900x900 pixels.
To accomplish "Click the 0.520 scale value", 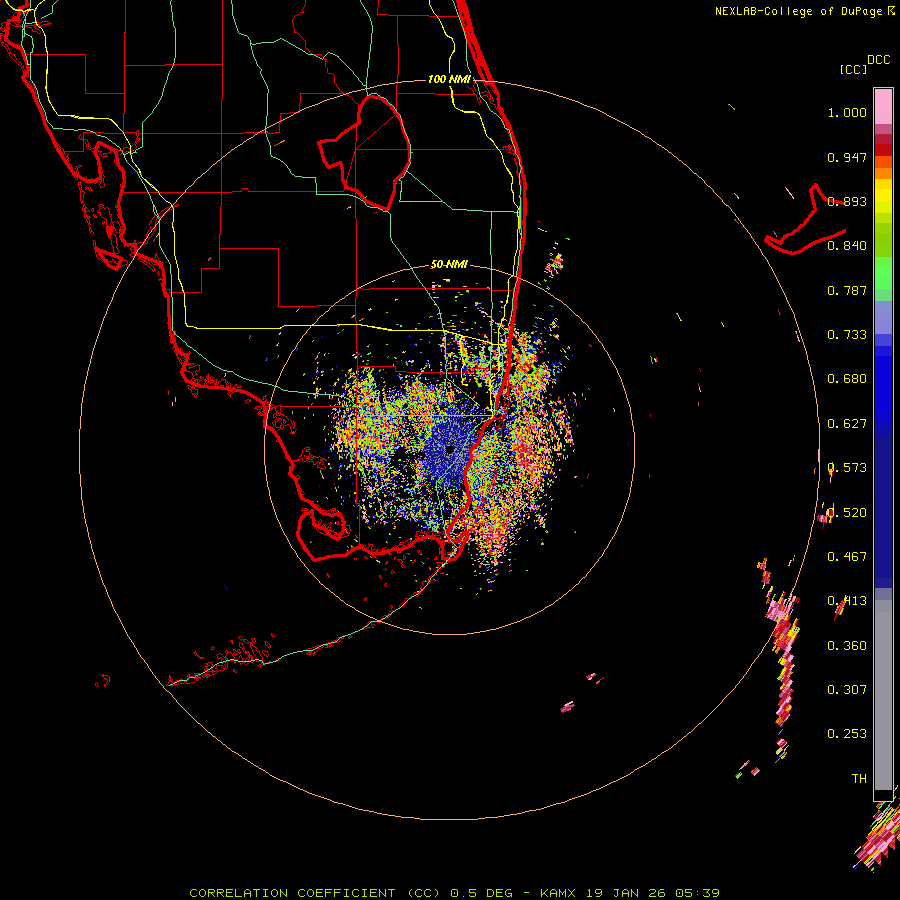I will (x=847, y=512).
